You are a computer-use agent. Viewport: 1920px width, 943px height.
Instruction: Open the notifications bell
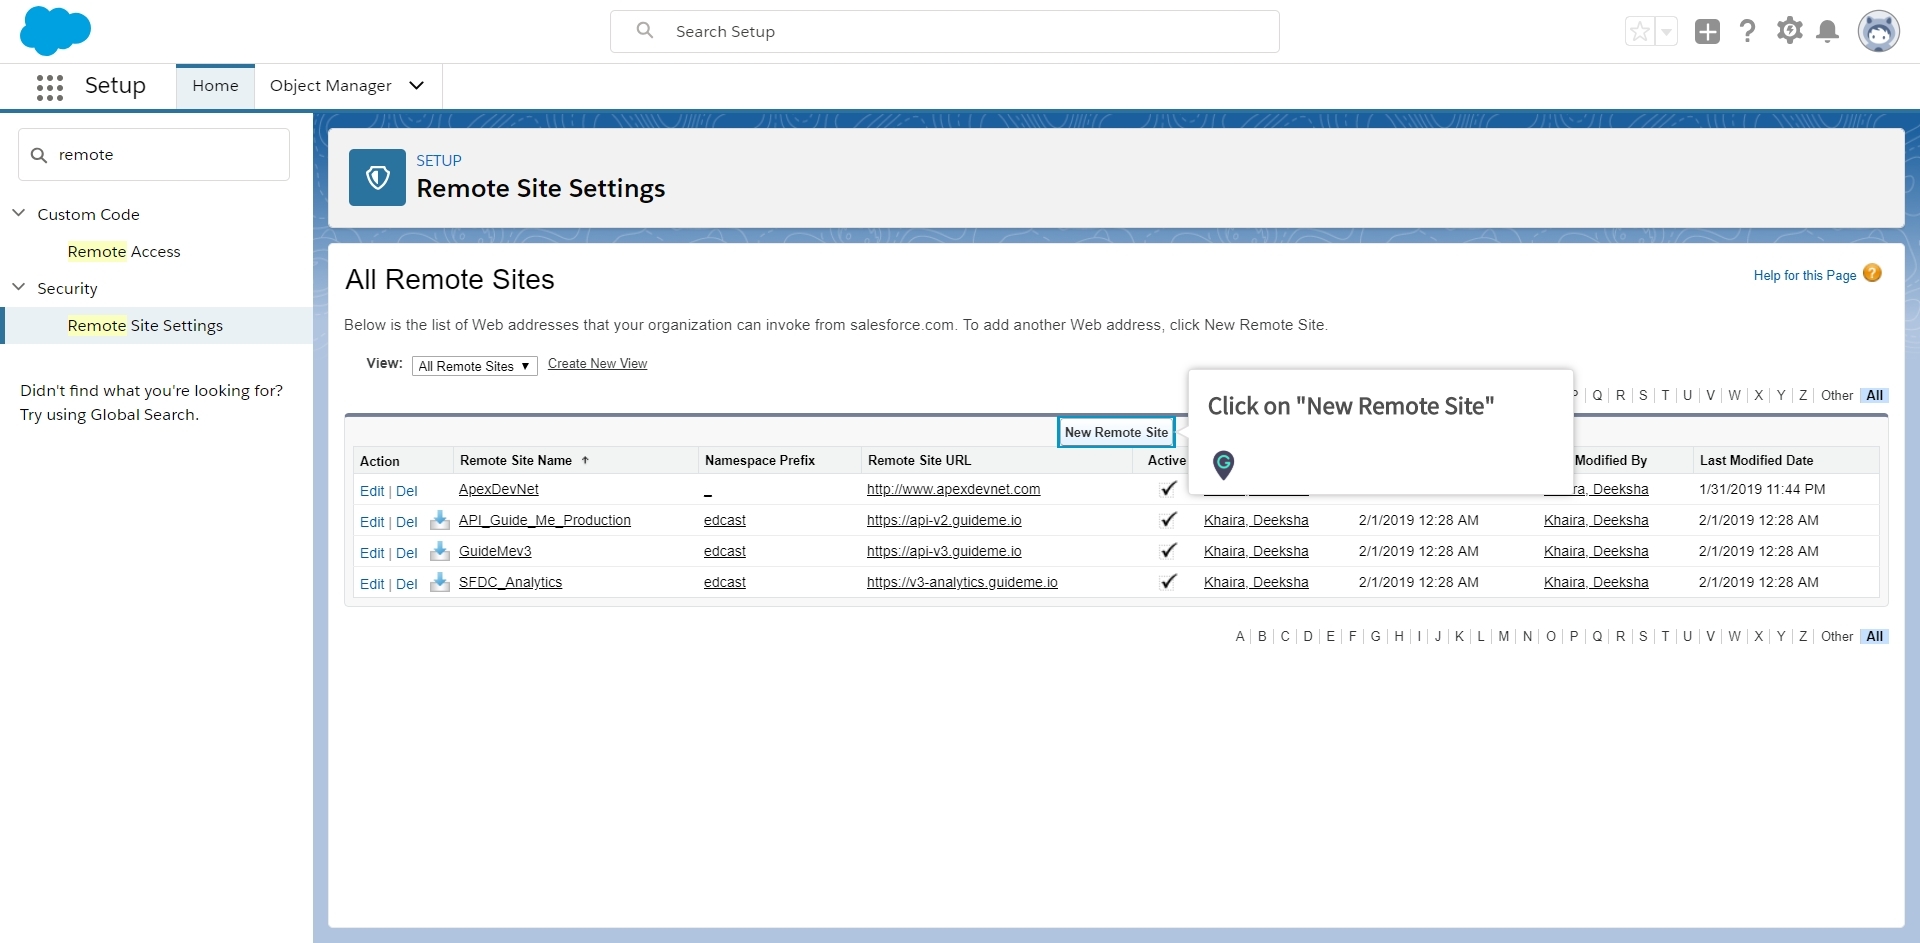click(x=1827, y=31)
